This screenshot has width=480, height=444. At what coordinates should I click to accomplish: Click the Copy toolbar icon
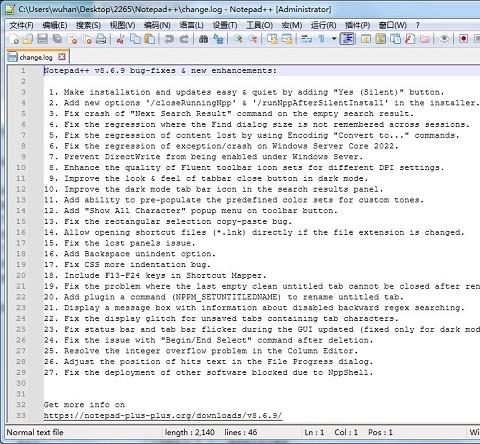click(x=135, y=39)
